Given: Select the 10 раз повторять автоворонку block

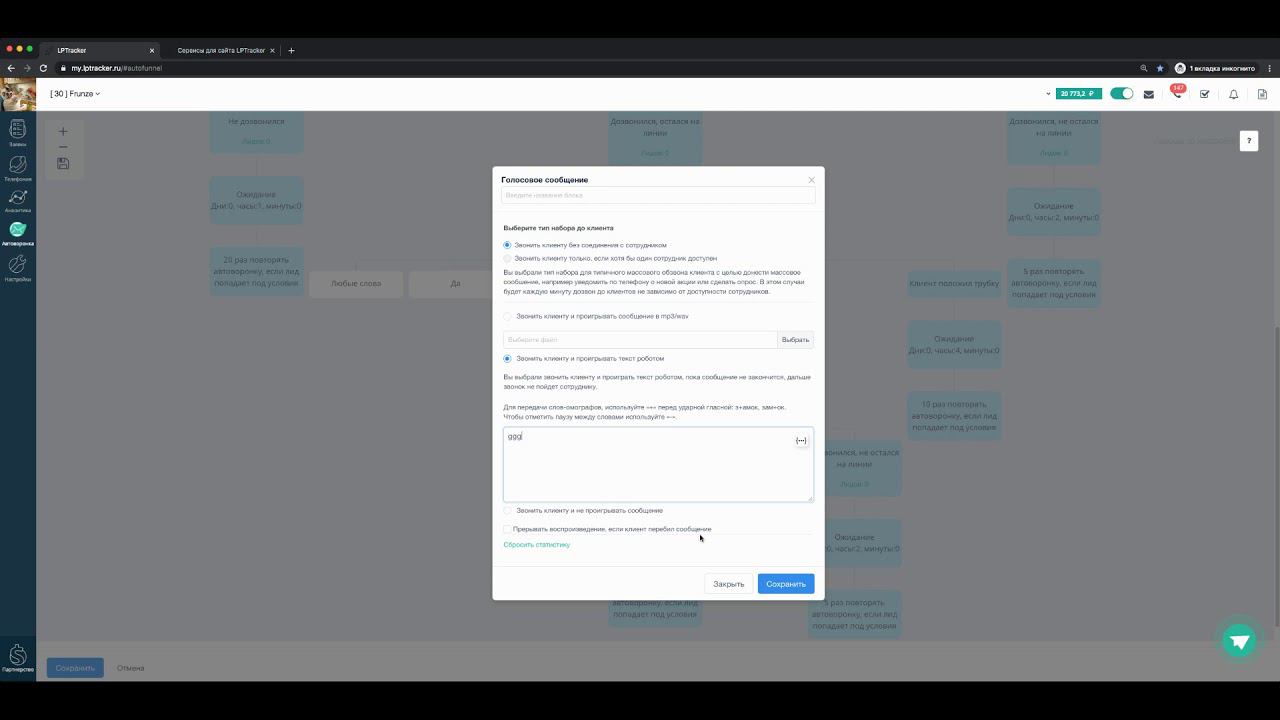Looking at the screenshot, I should pos(954,415).
